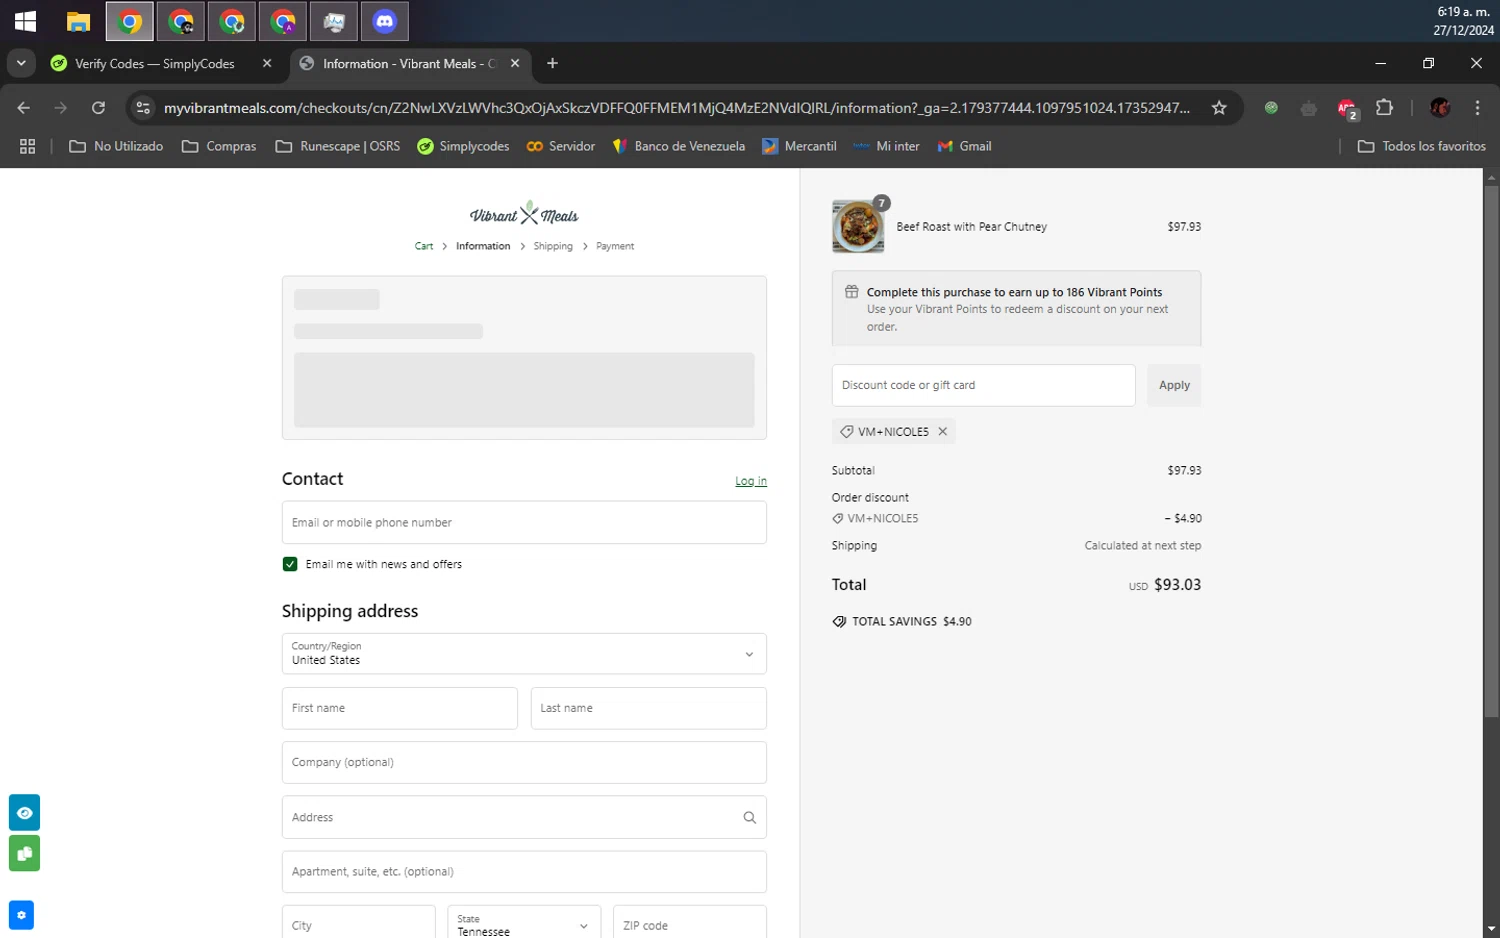Open the tab search dropdown

[x=20, y=63]
